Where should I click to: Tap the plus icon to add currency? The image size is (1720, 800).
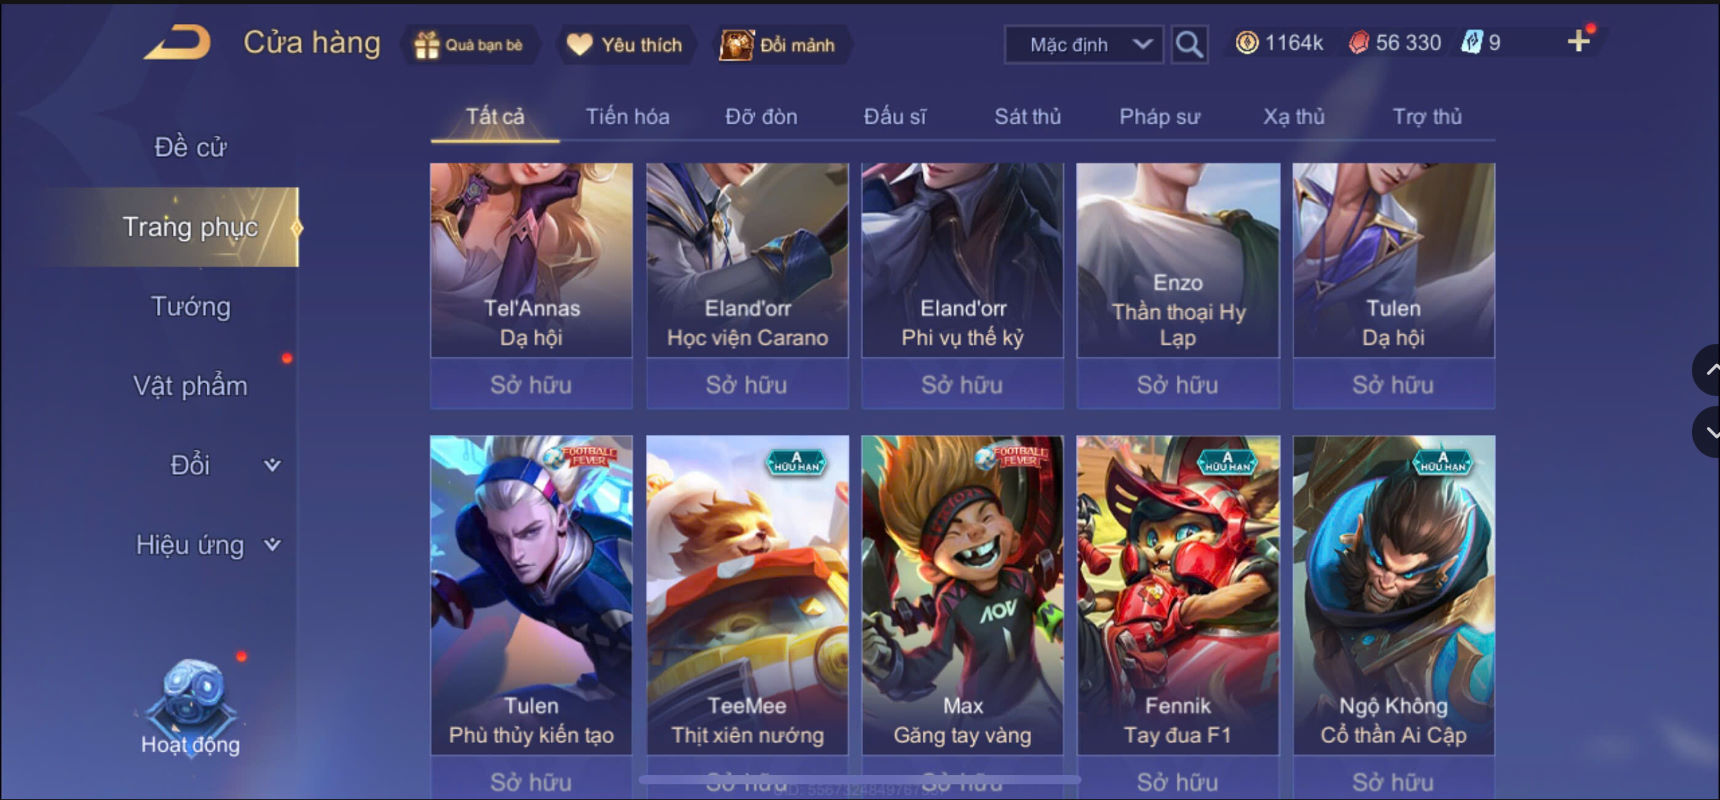click(1578, 41)
